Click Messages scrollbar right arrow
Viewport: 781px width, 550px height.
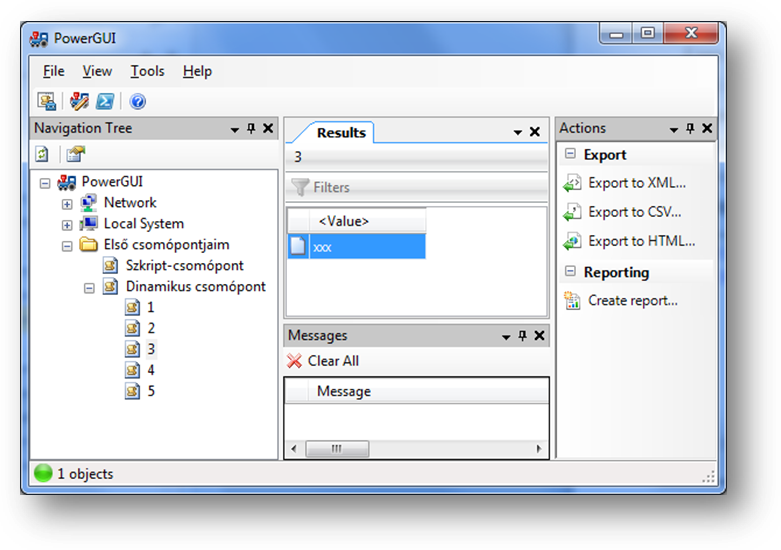click(x=539, y=449)
